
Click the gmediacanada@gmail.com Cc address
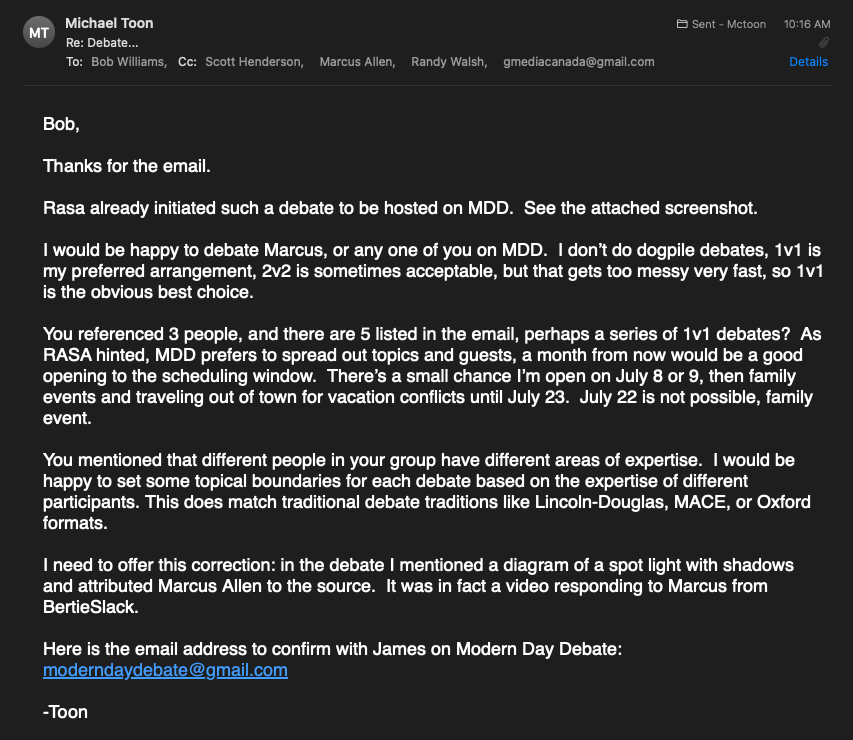coord(579,62)
